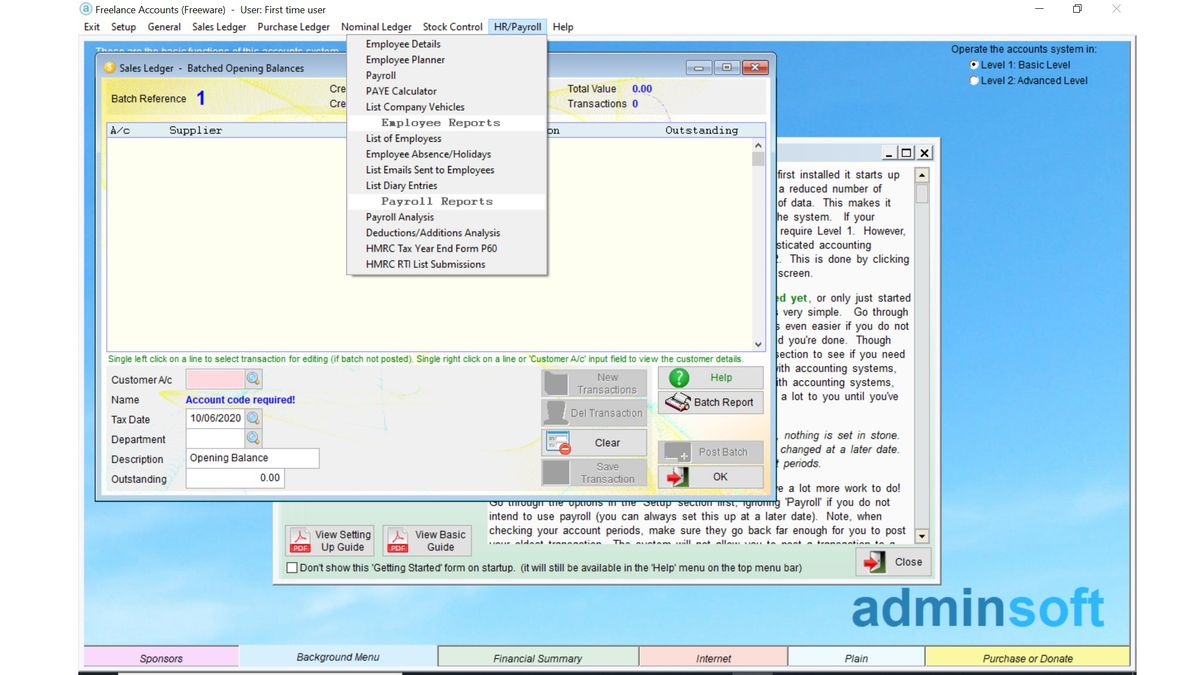Image resolution: width=1200 pixels, height=675 pixels.
Task: Click the green Help question mark icon
Action: pyautogui.click(x=677, y=377)
